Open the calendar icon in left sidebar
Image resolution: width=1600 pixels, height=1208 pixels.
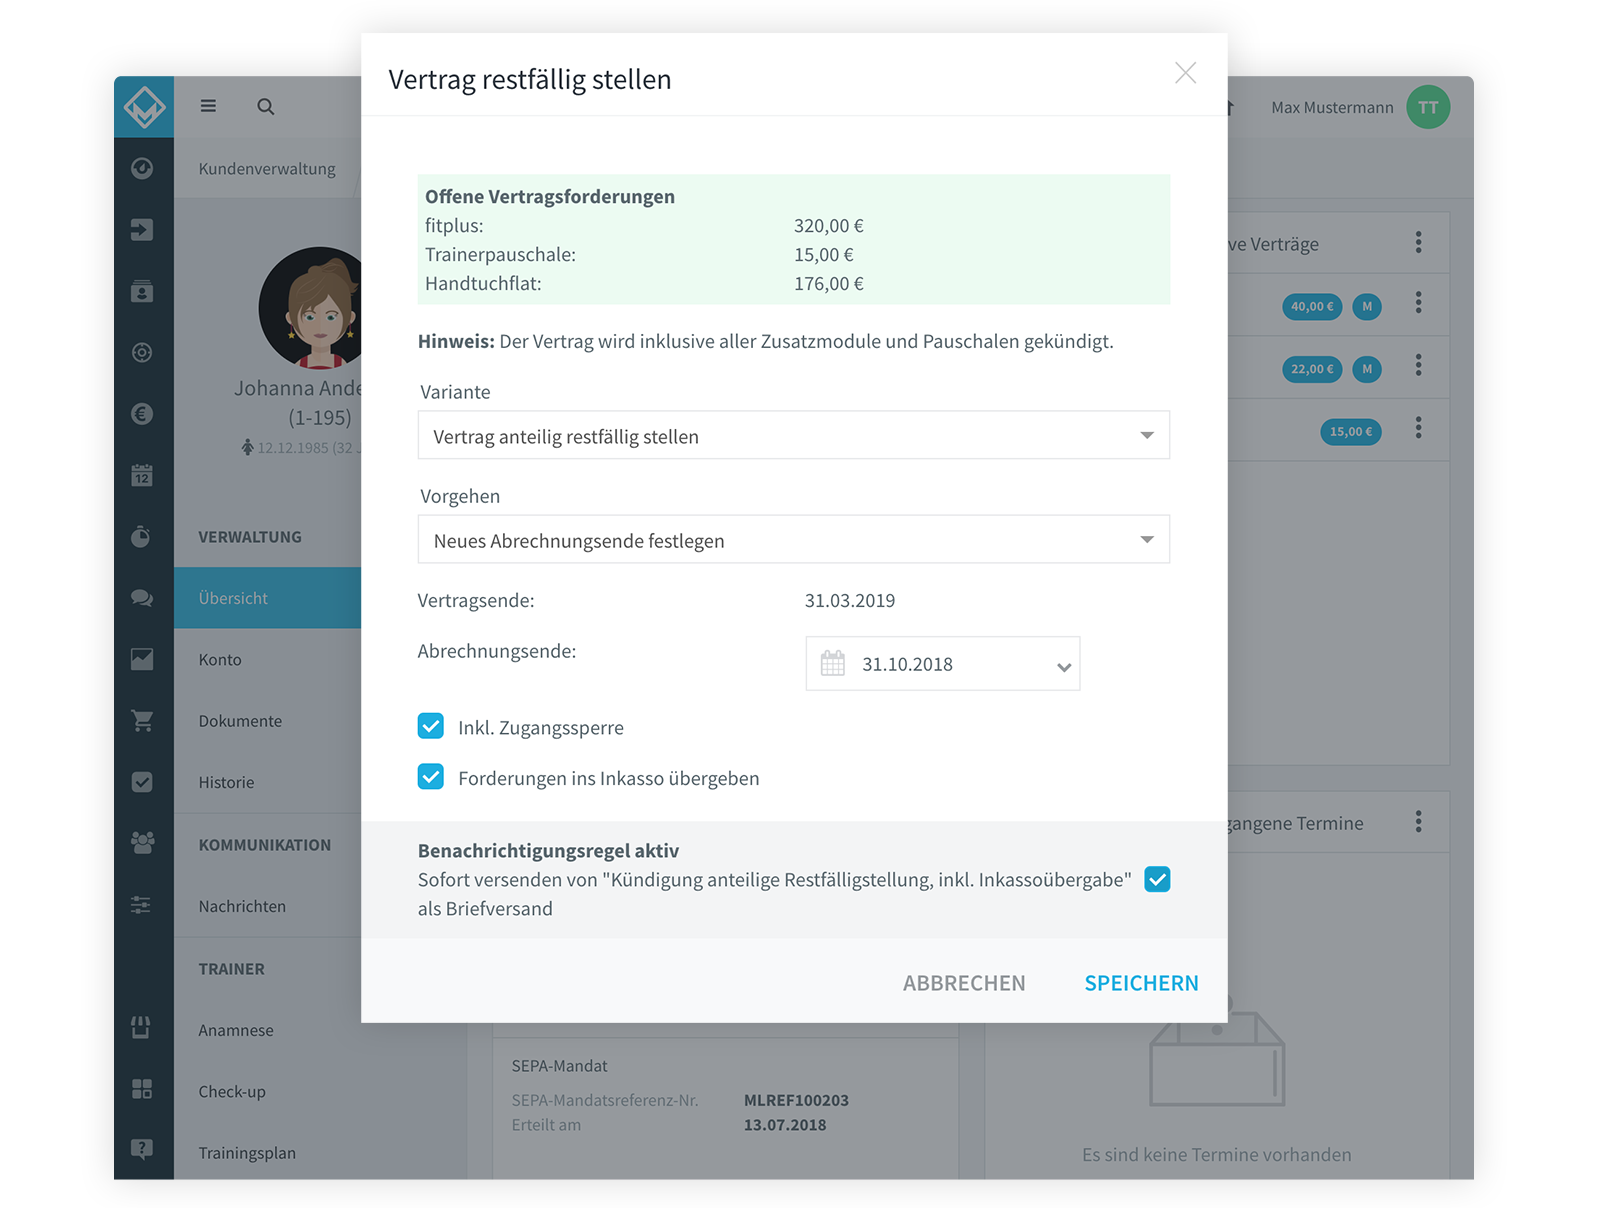pyautogui.click(x=142, y=475)
